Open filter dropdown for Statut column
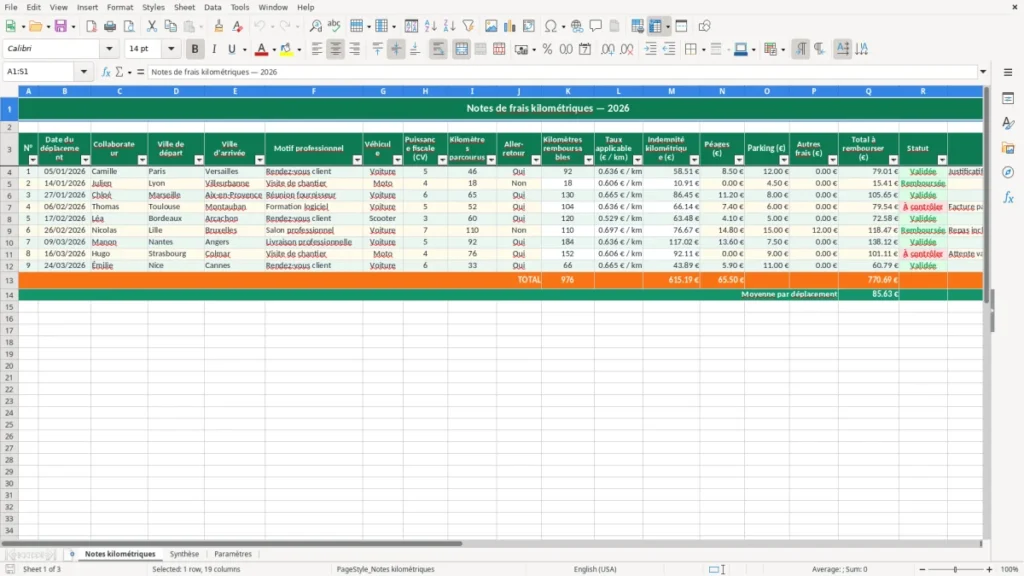The height and width of the screenshot is (576, 1024). 942,160
